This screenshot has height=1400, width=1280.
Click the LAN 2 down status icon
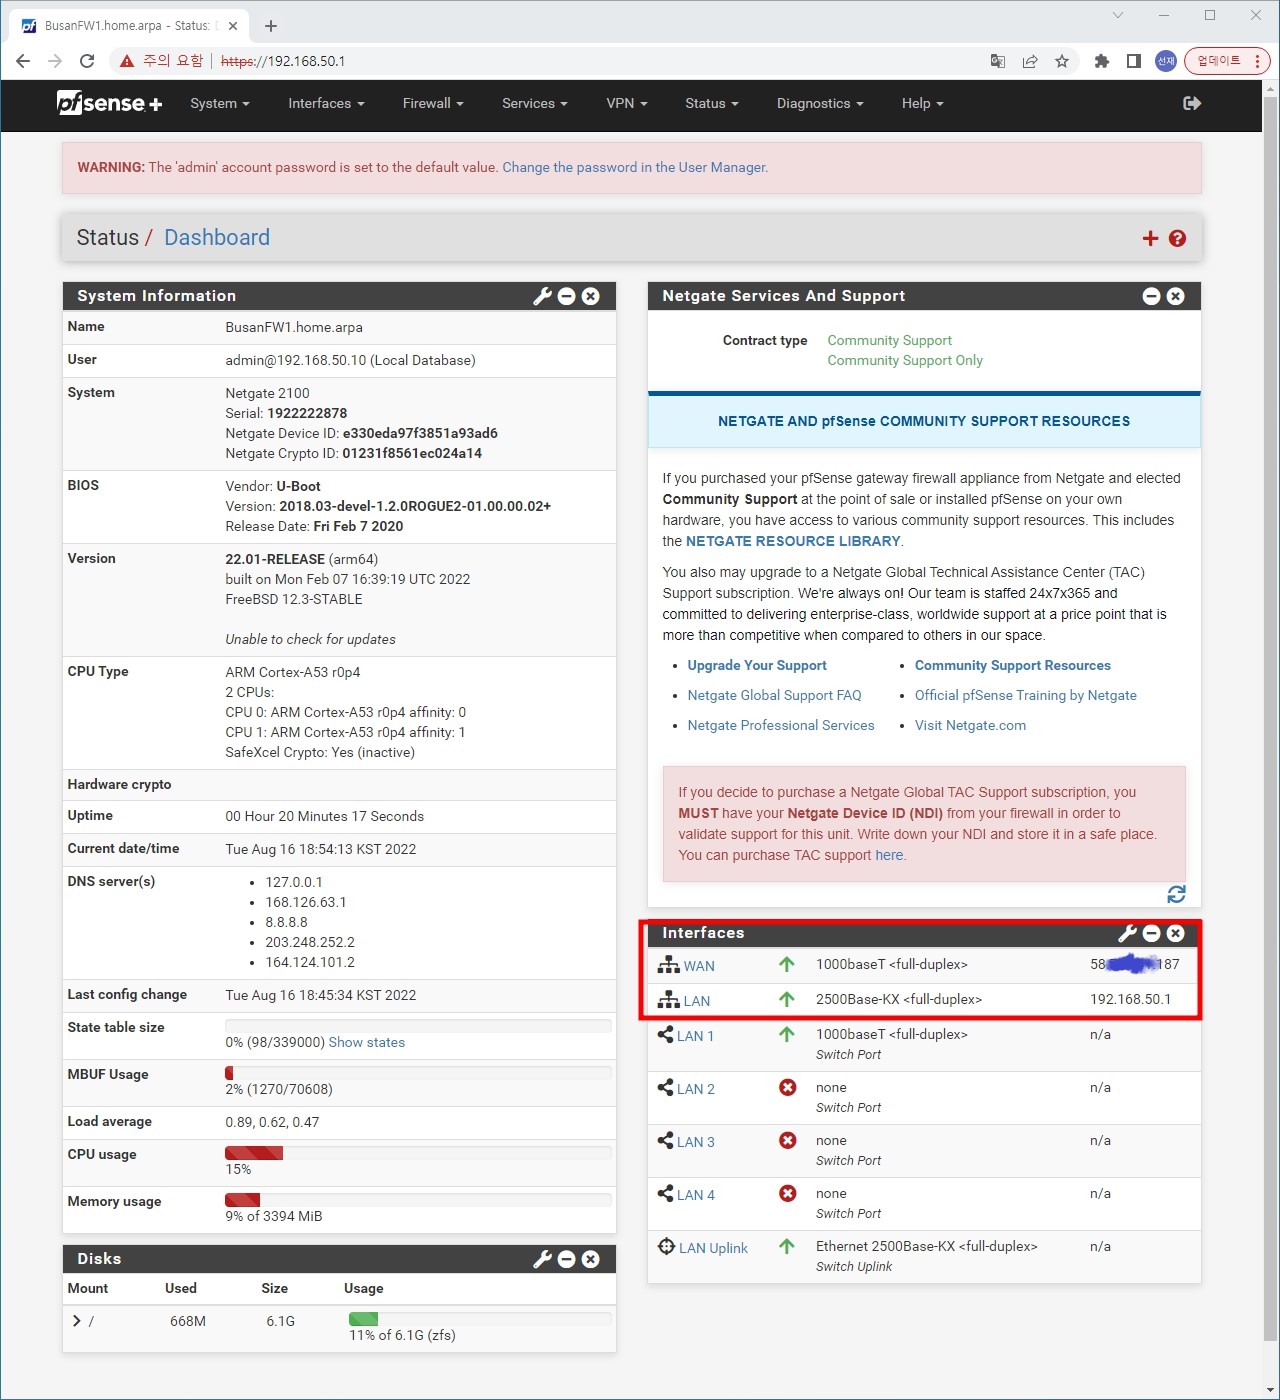[x=788, y=1087]
